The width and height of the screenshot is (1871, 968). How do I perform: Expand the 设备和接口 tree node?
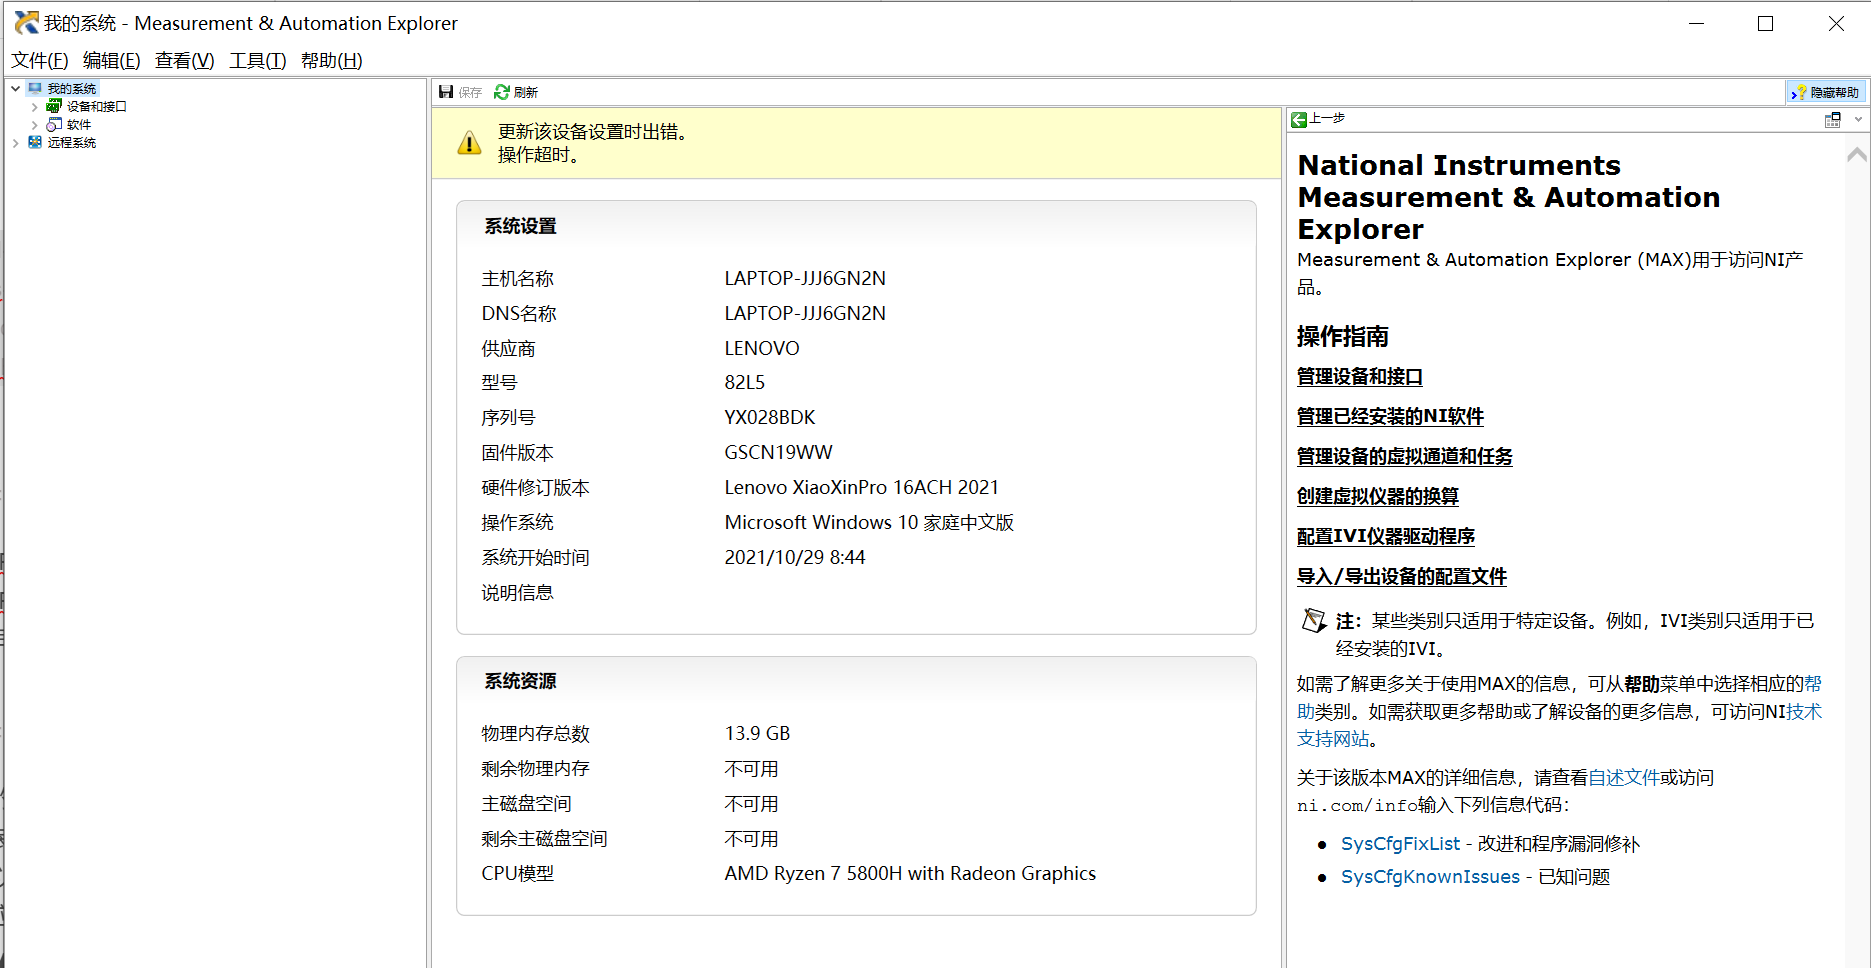pyautogui.click(x=34, y=106)
